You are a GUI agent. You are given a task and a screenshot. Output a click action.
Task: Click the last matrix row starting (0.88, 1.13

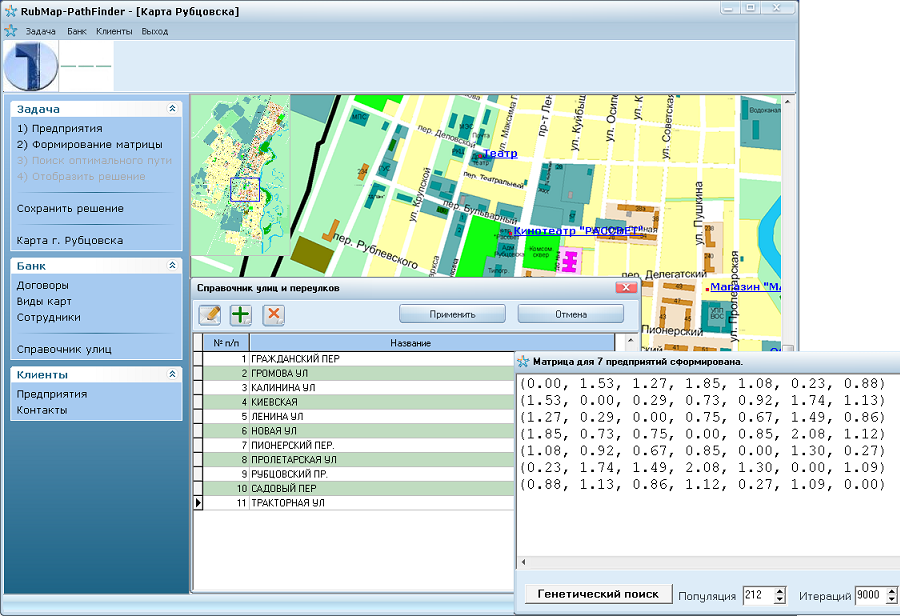(x=703, y=485)
